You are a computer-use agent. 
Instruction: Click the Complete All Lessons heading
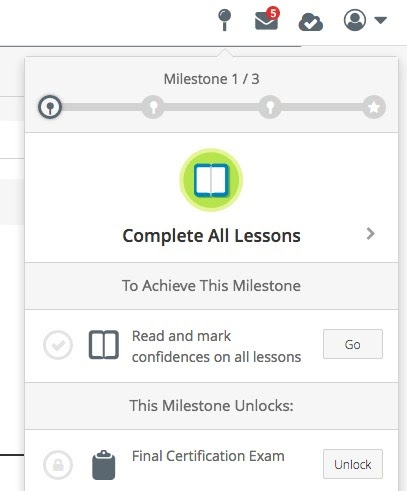point(211,236)
